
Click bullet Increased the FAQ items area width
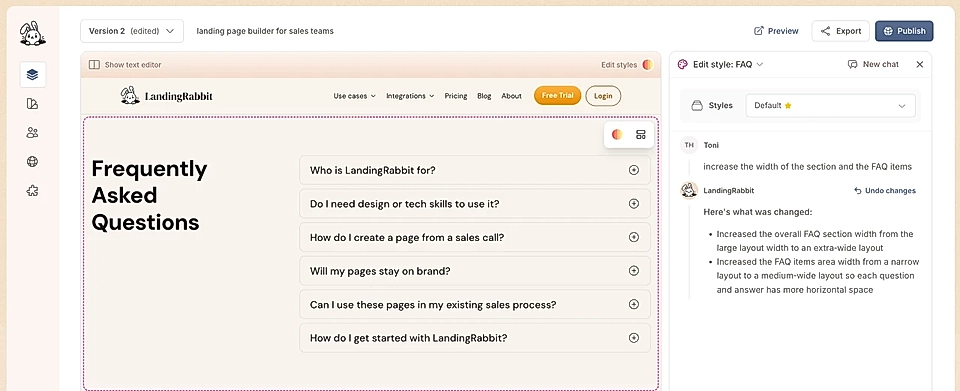click(x=818, y=276)
